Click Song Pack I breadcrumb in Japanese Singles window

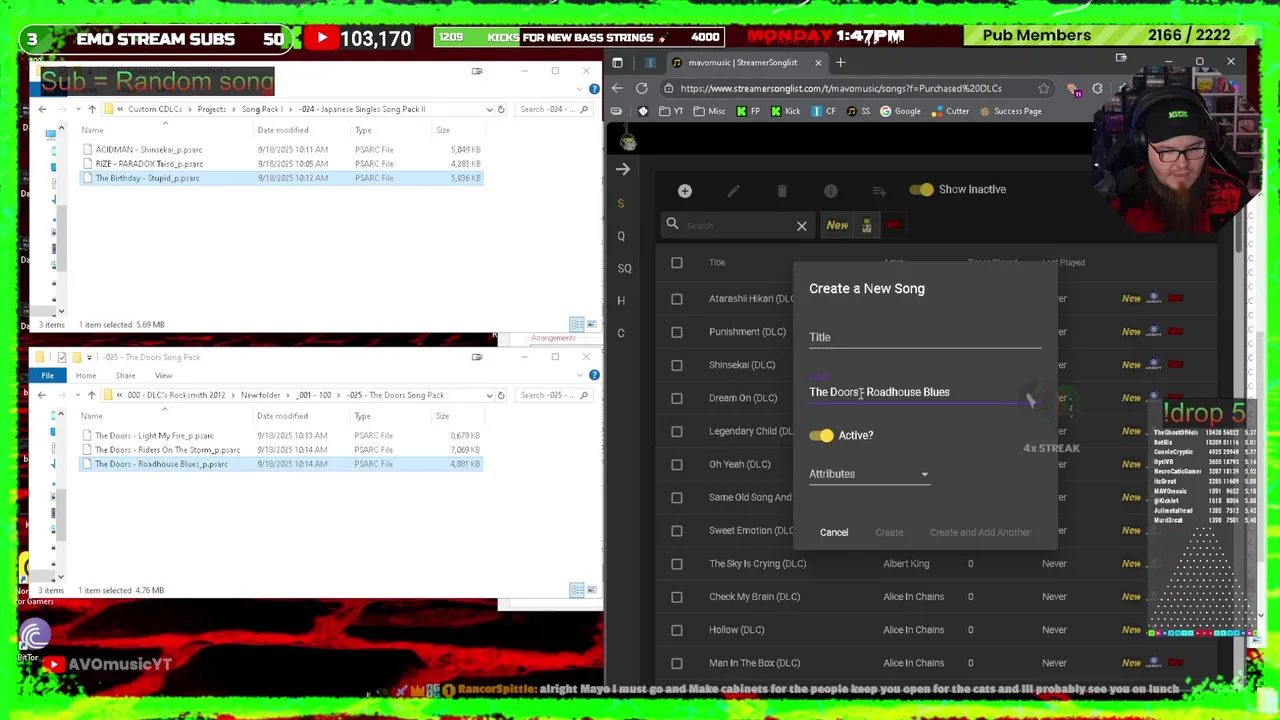pyautogui.click(x=262, y=109)
